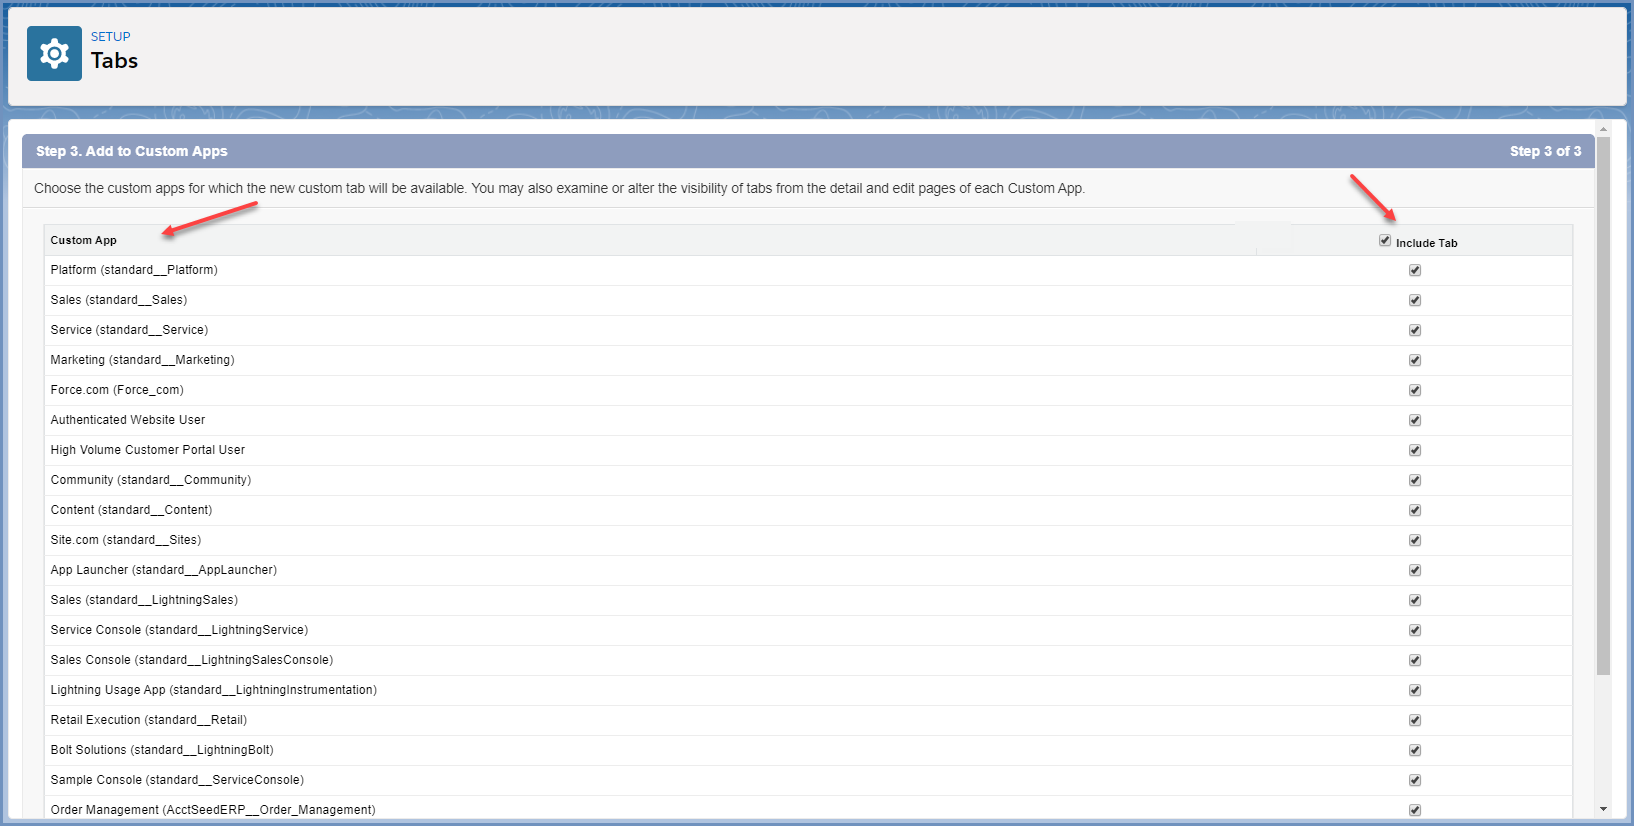Select the Marketing (standard__Marketing) row text

(143, 360)
